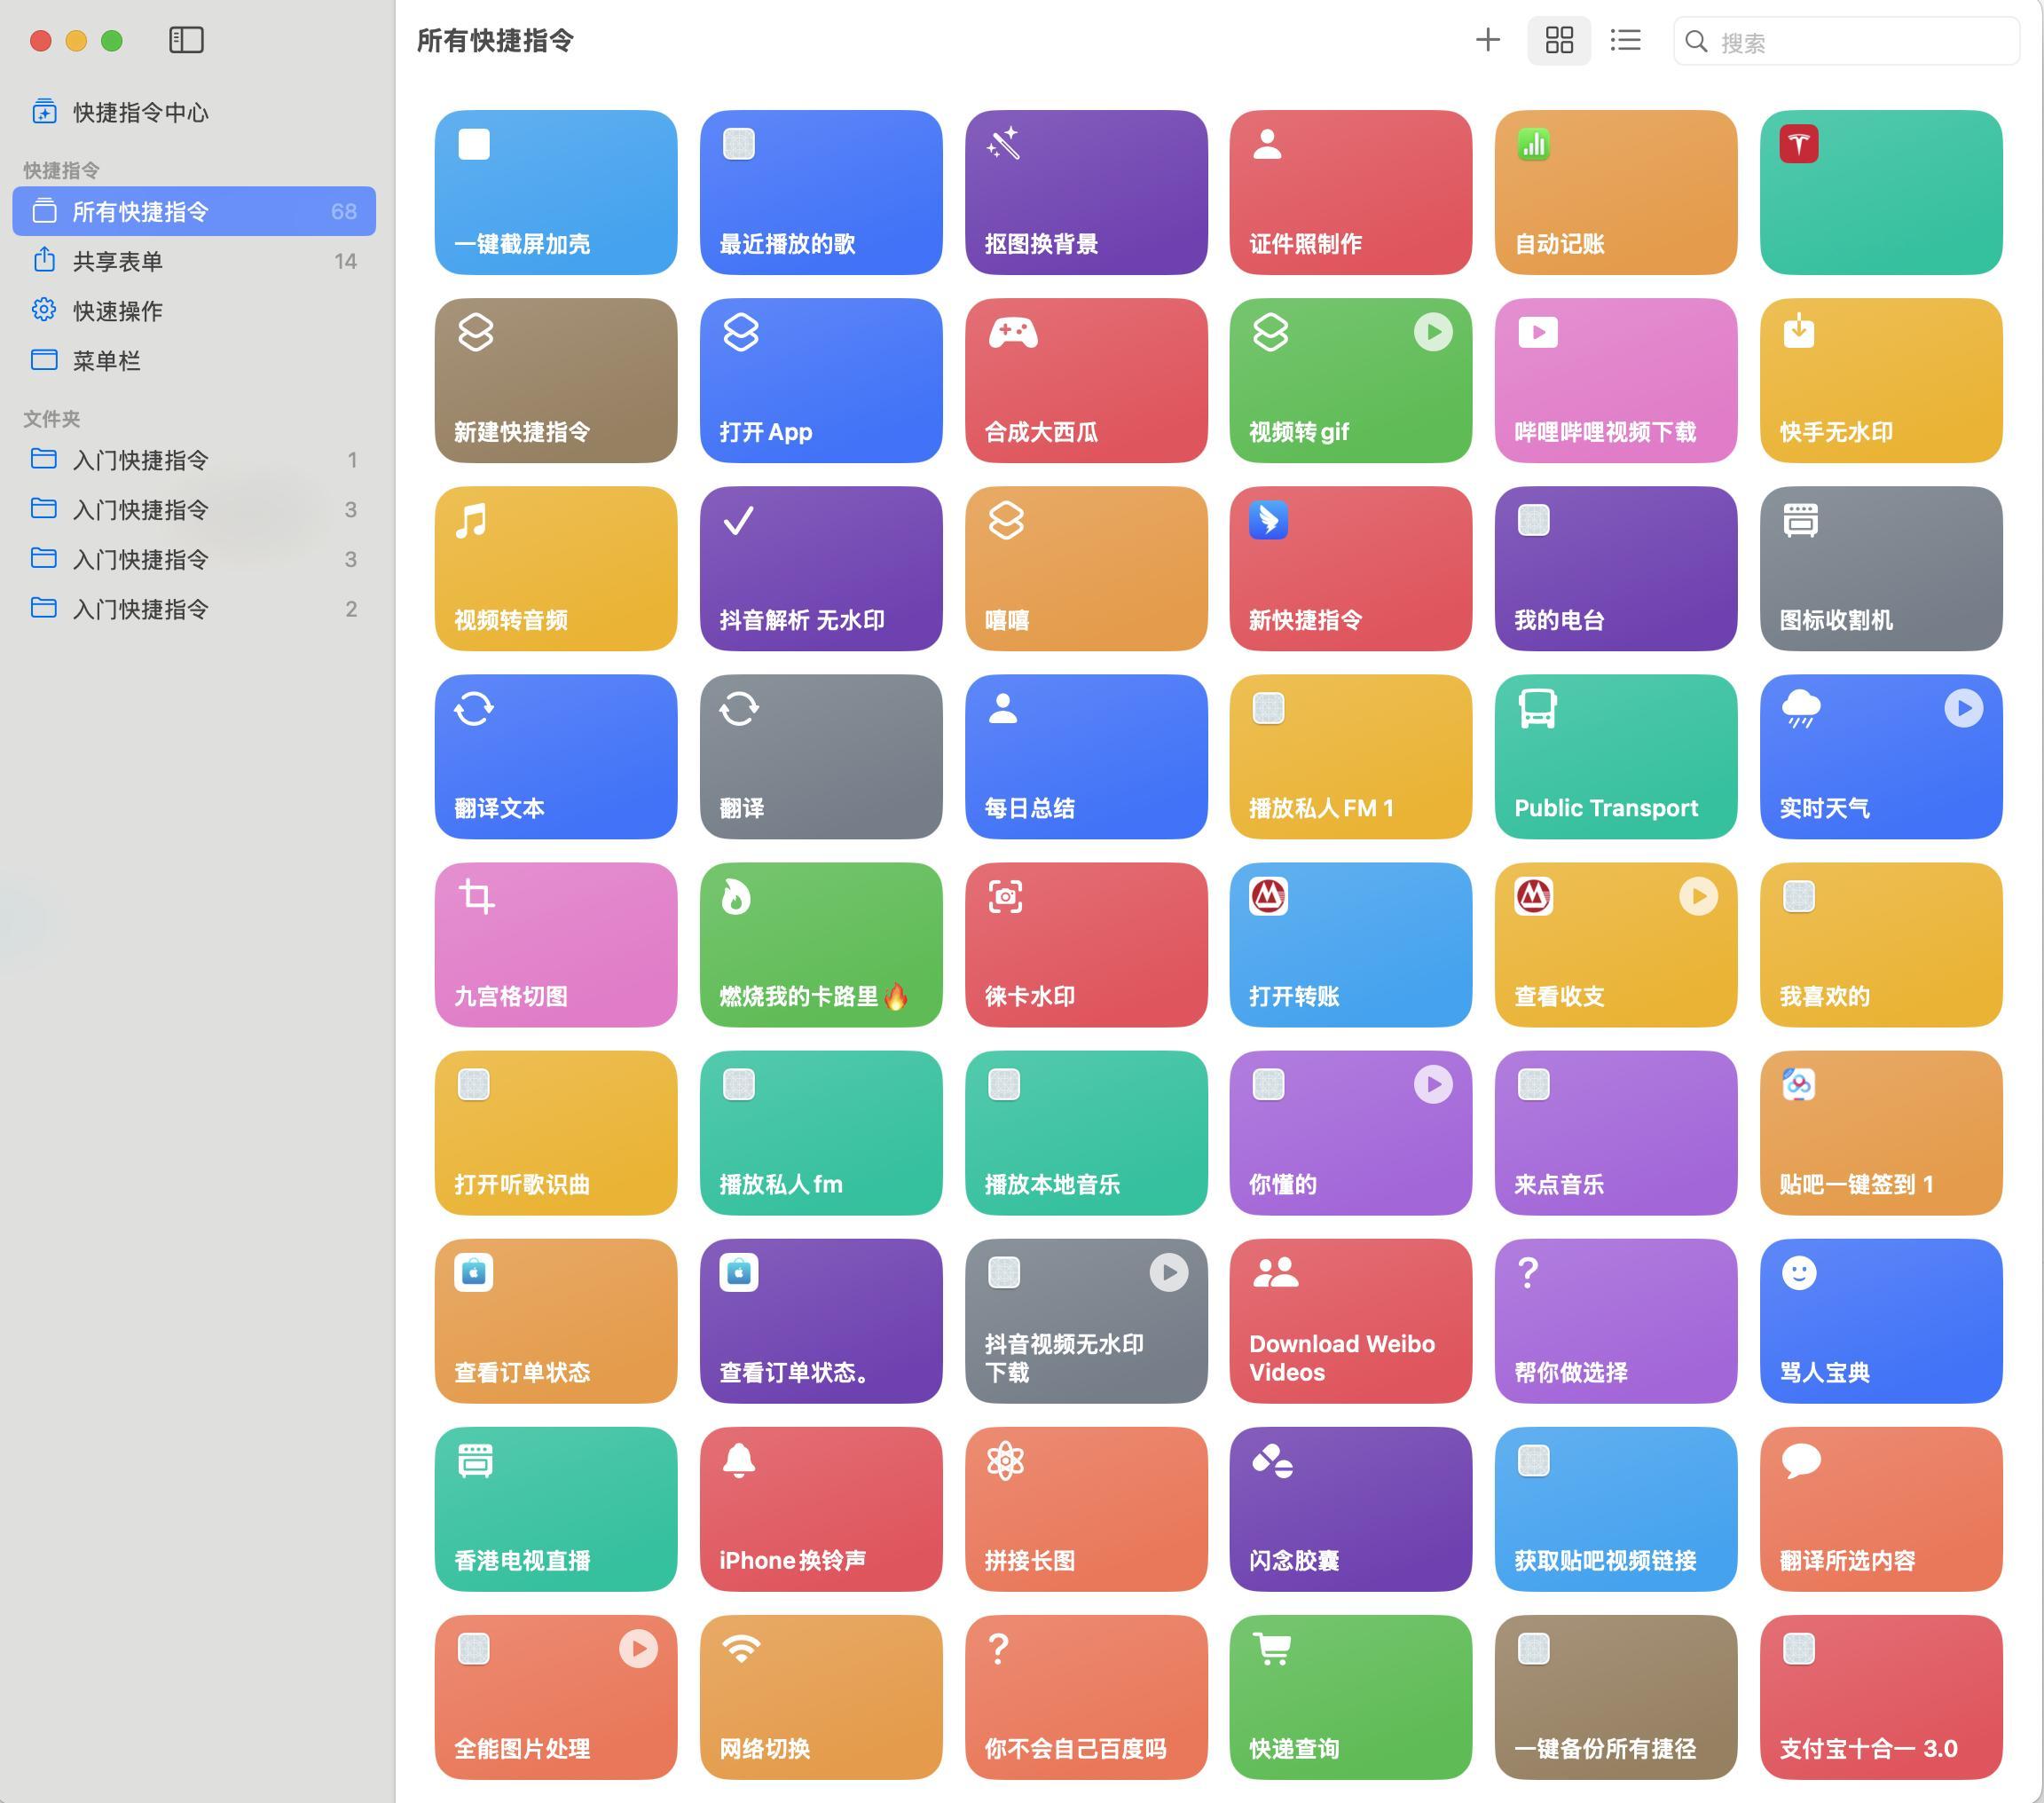
Task: Click the Tesla logo icon on unnamed shortcut
Action: click(x=1798, y=143)
